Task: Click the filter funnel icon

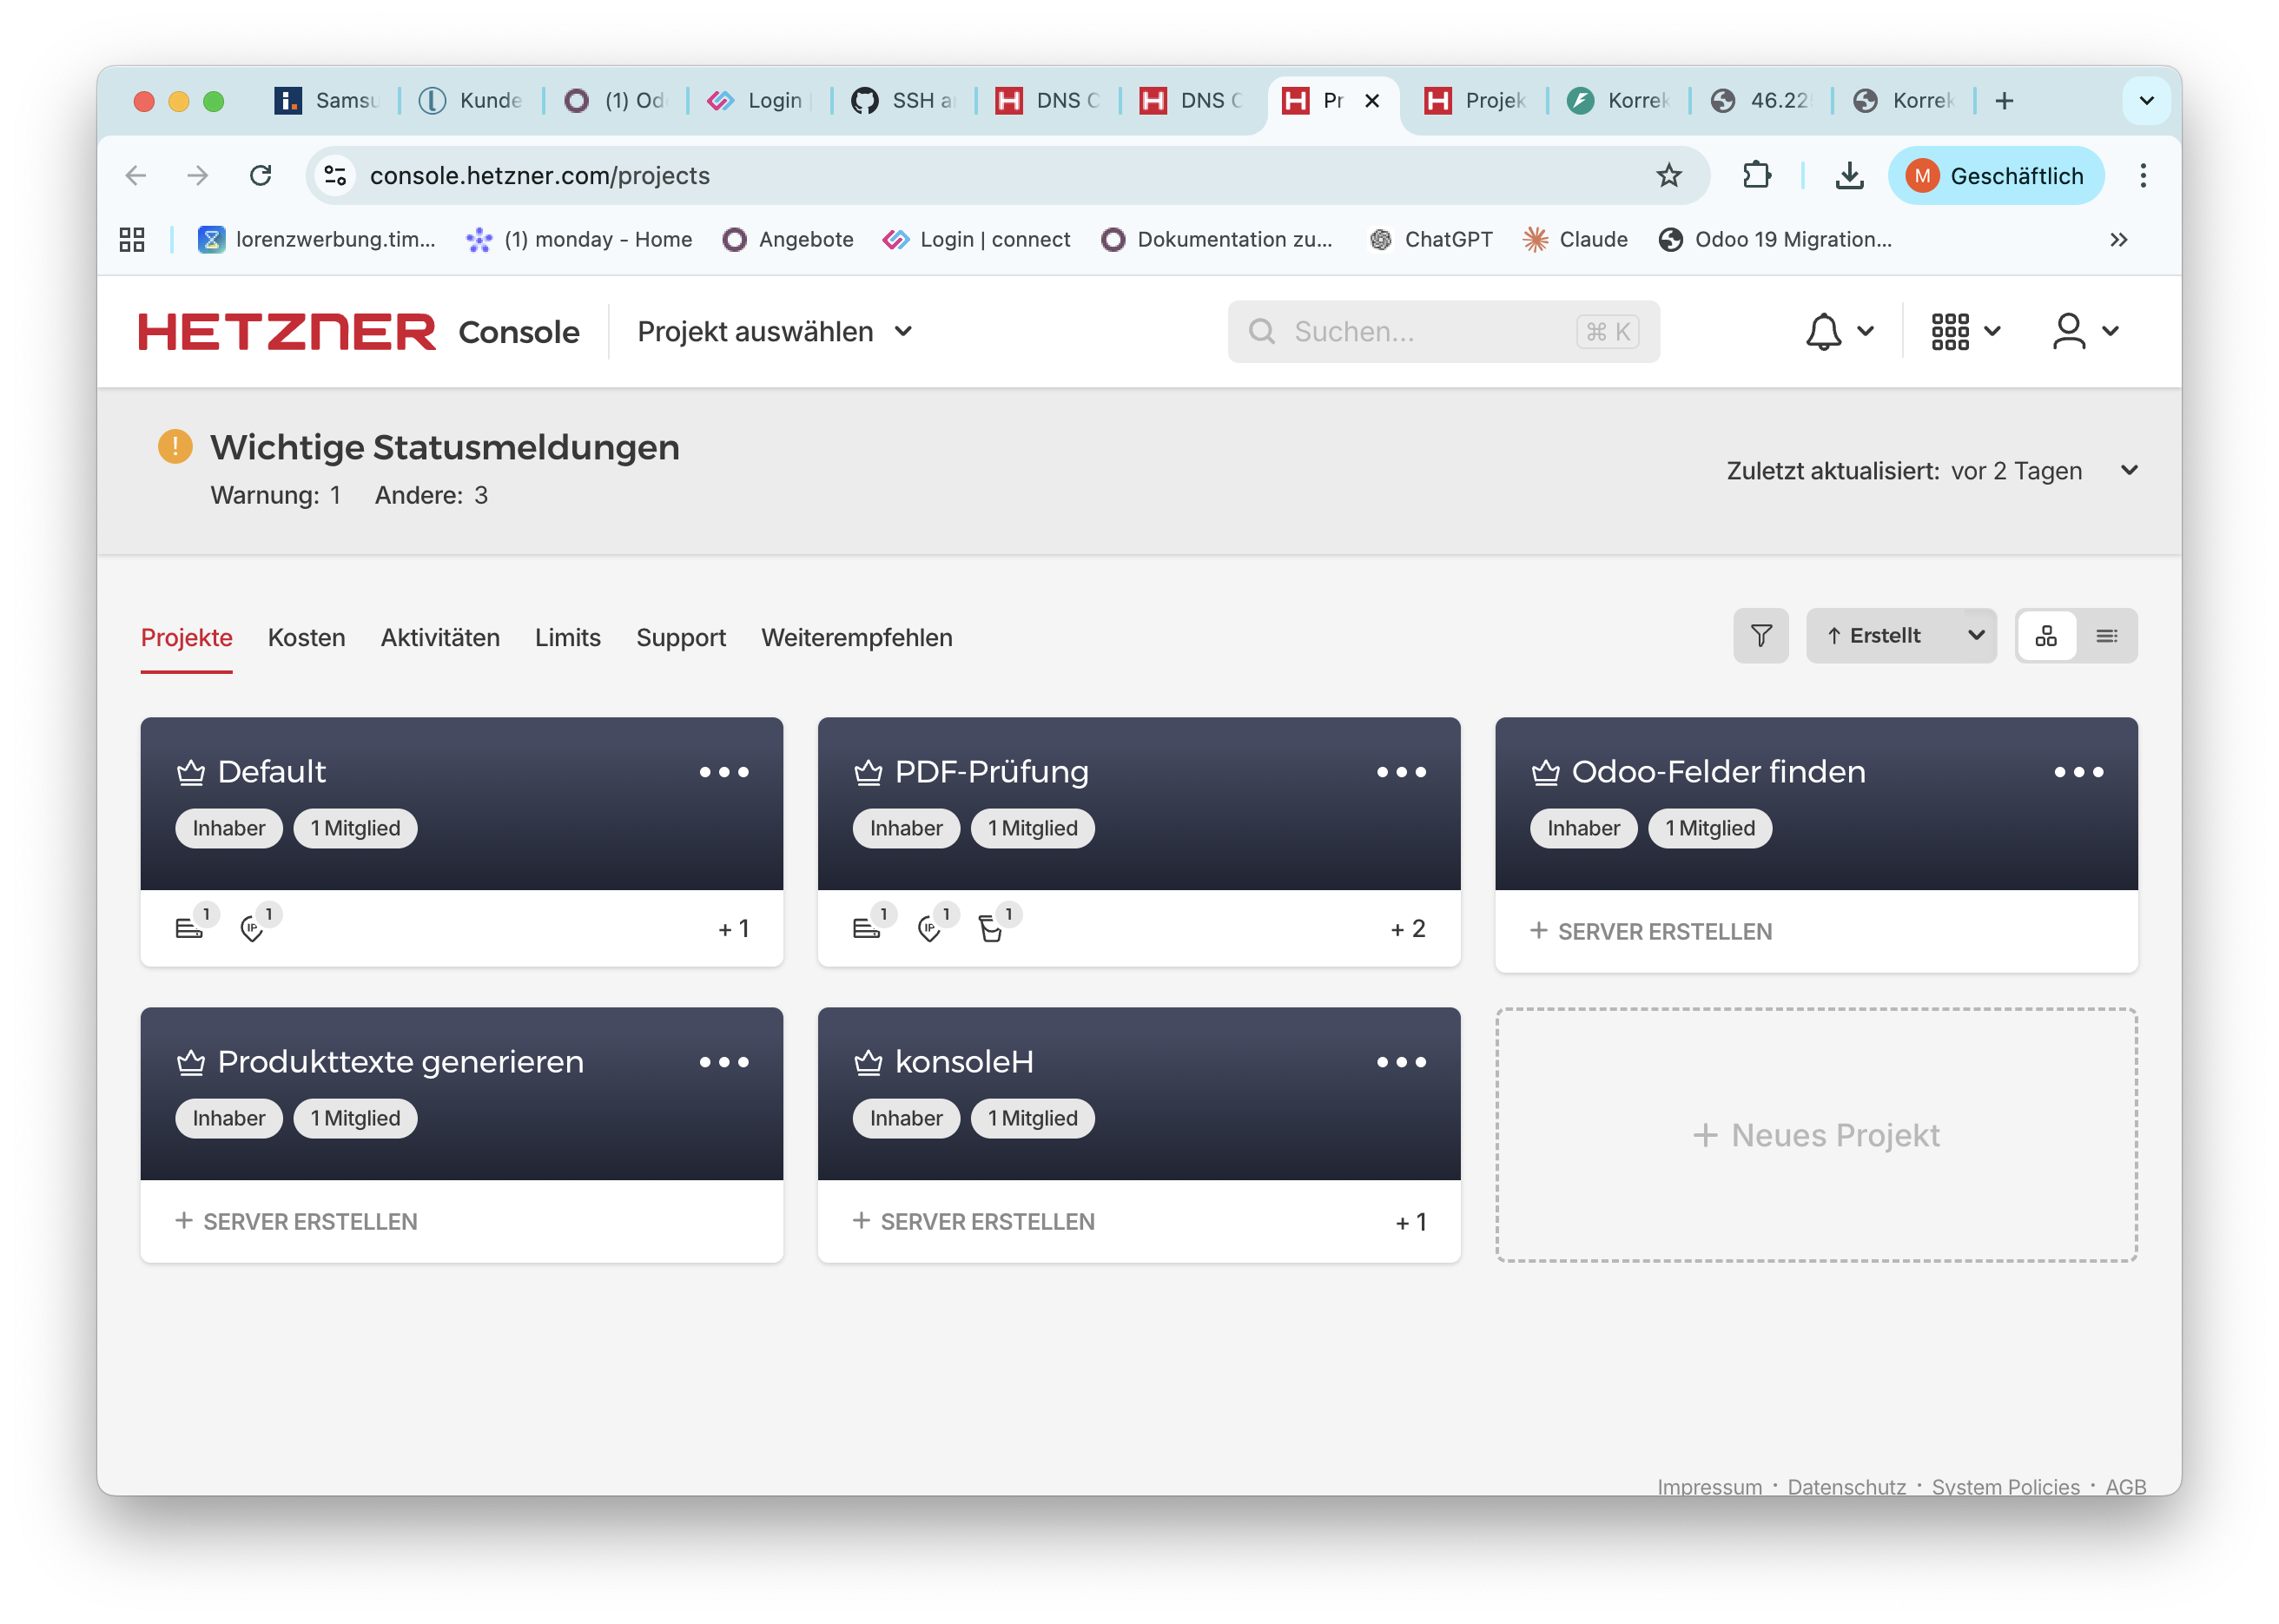Action: 1761,636
